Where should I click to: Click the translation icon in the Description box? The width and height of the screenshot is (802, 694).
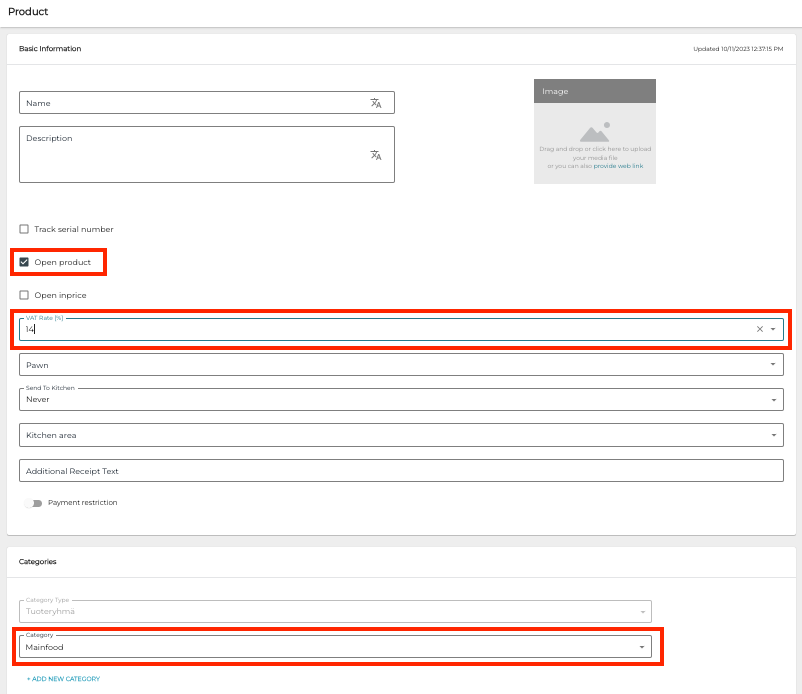pos(377,156)
